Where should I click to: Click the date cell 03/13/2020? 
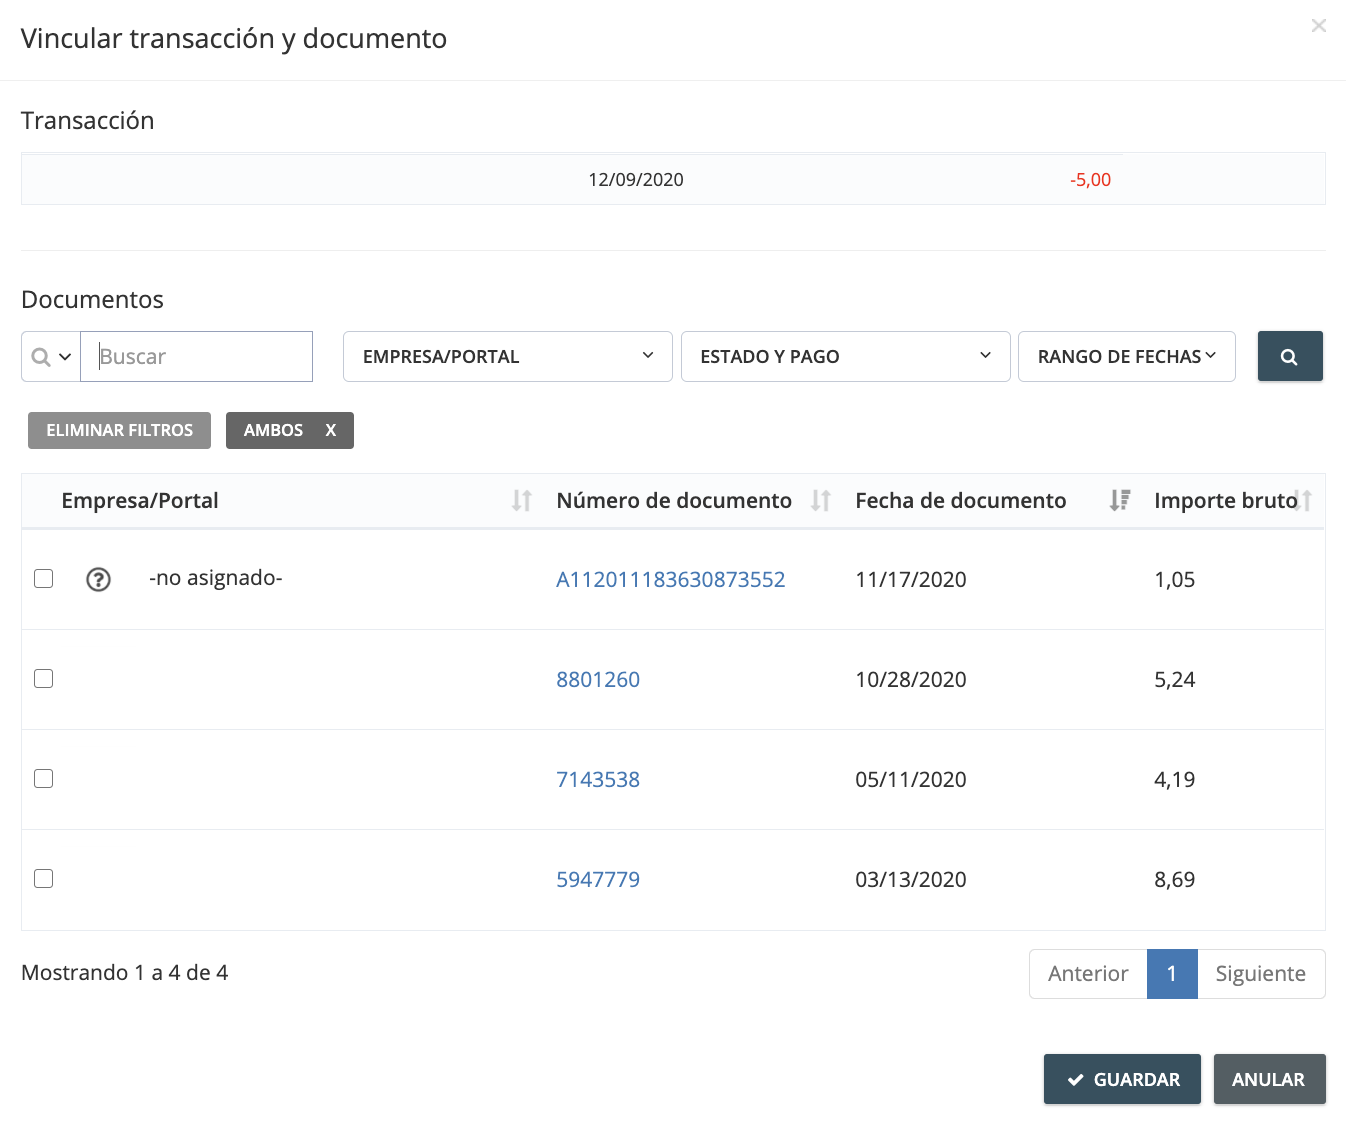(x=911, y=880)
